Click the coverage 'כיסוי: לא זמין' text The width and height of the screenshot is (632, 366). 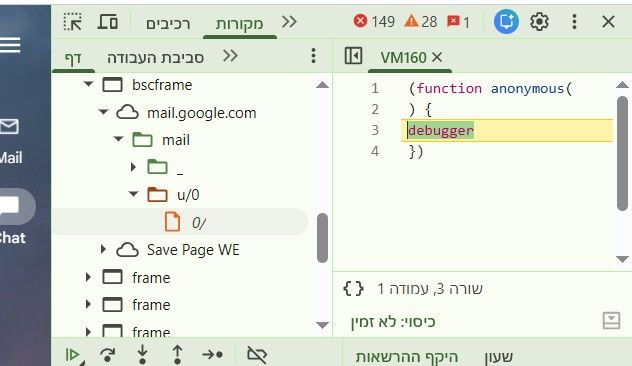pyautogui.click(x=393, y=322)
